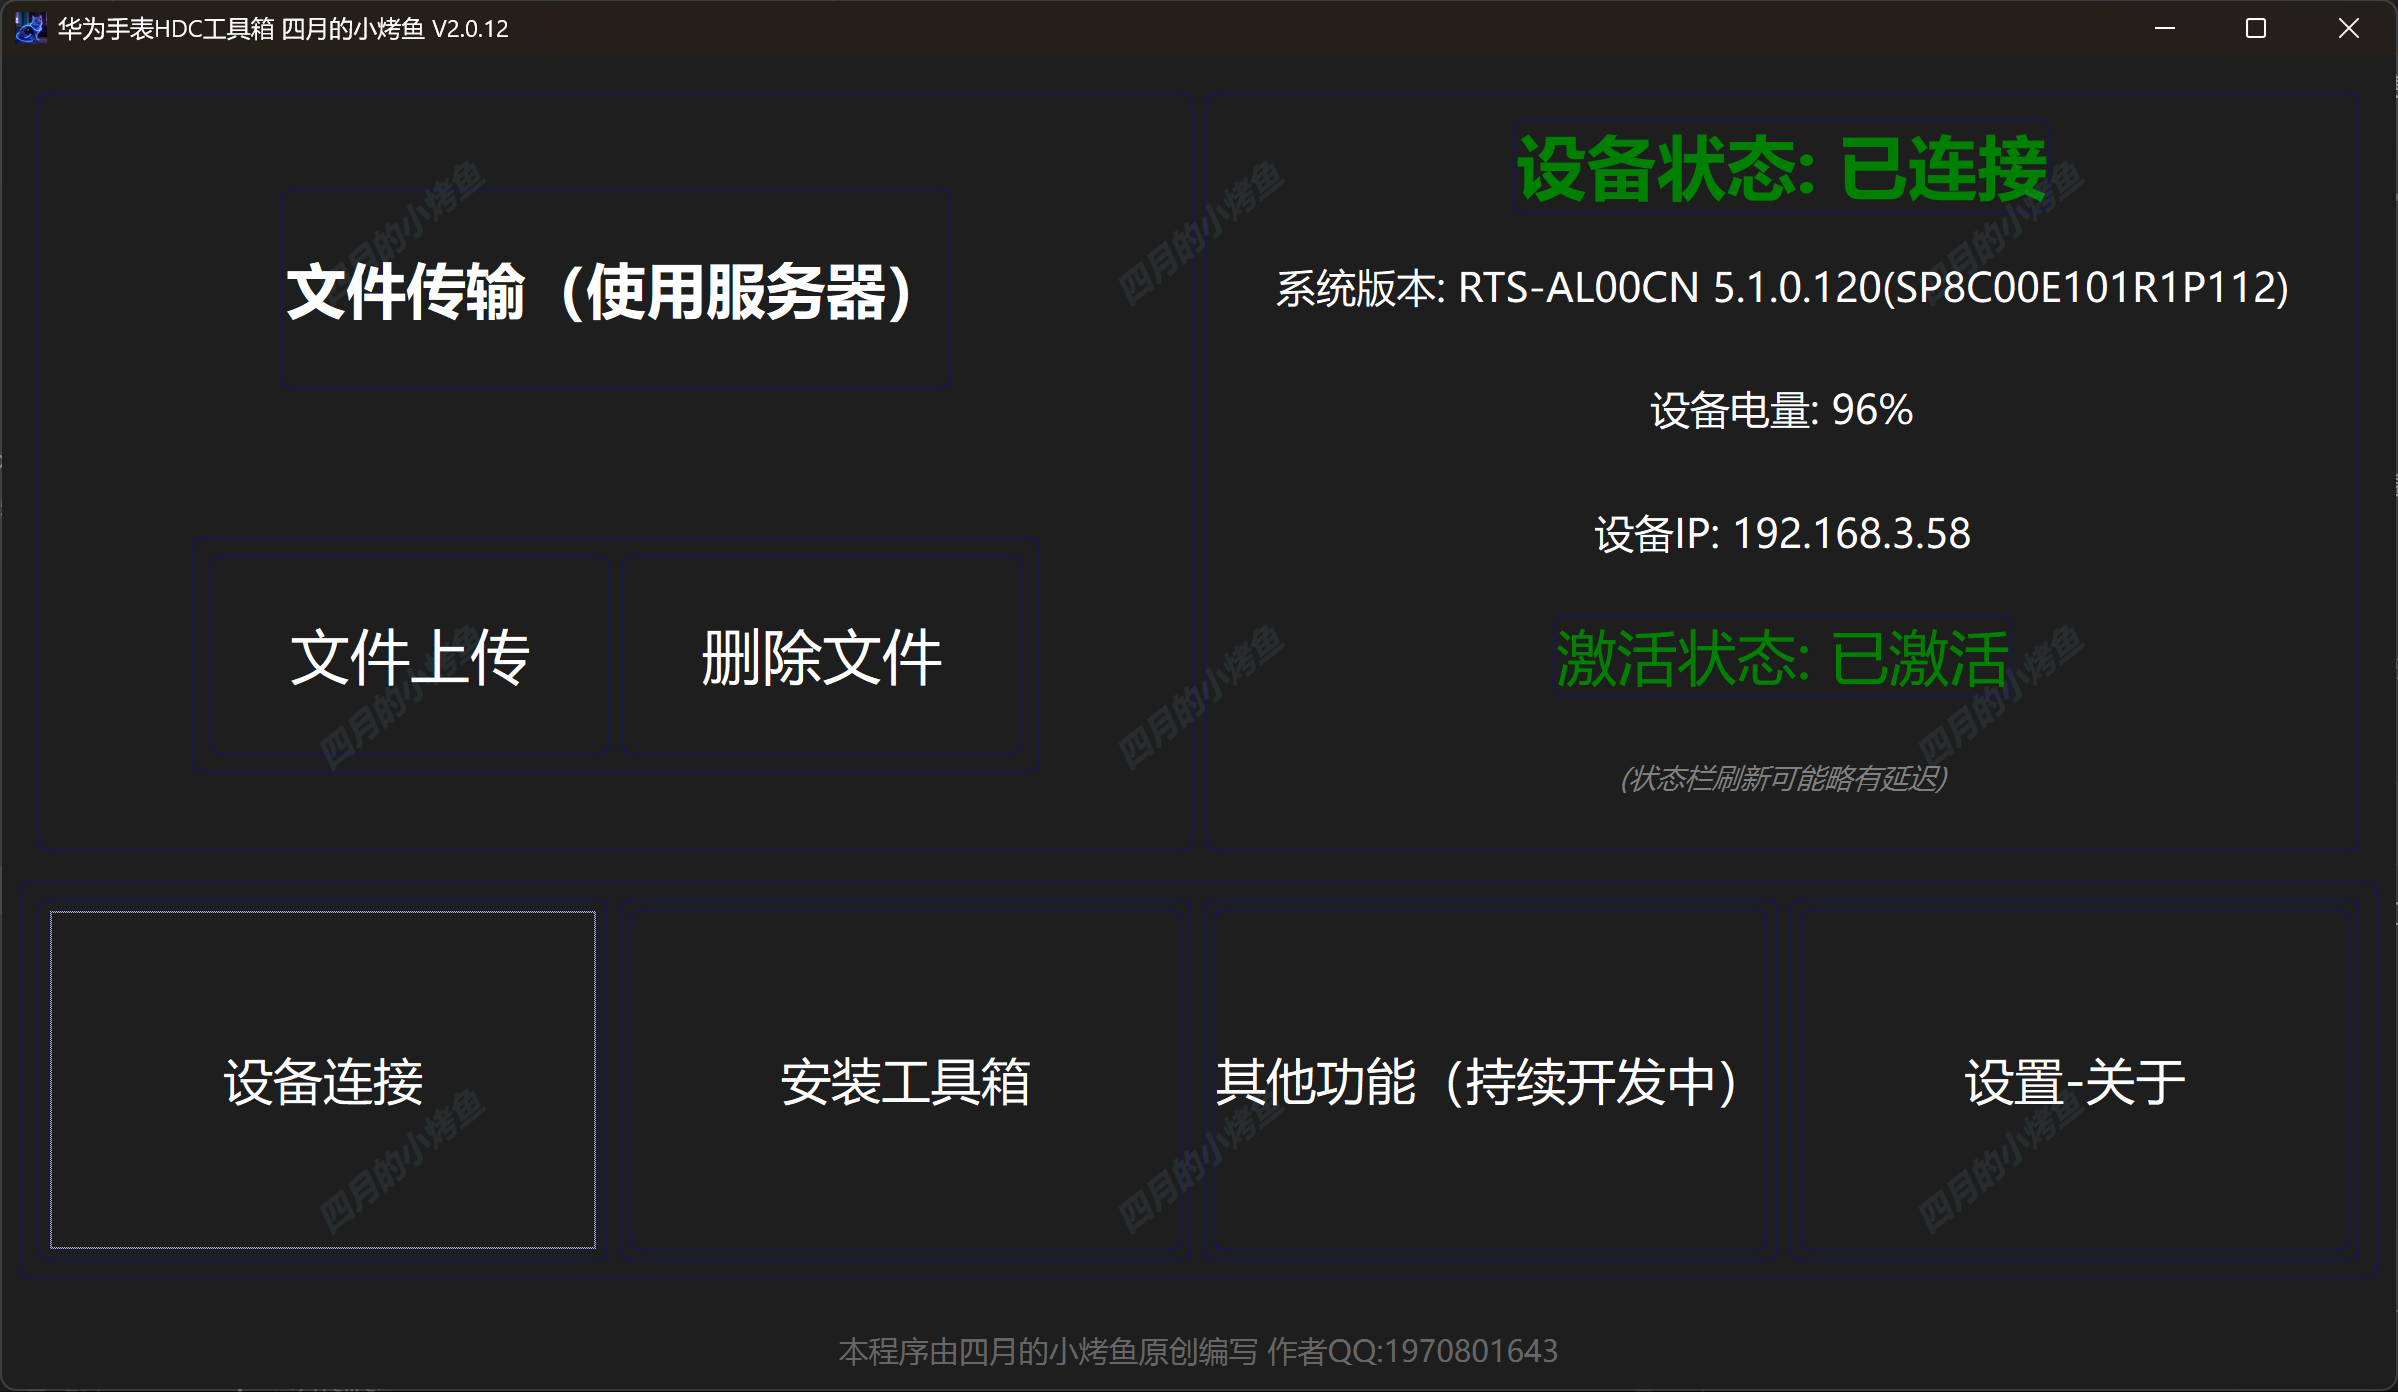2398x1392 pixels.
Task: Click the 设备IP: 192.168.3.58 text
Action: pyautogui.click(x=1781, y=533)
